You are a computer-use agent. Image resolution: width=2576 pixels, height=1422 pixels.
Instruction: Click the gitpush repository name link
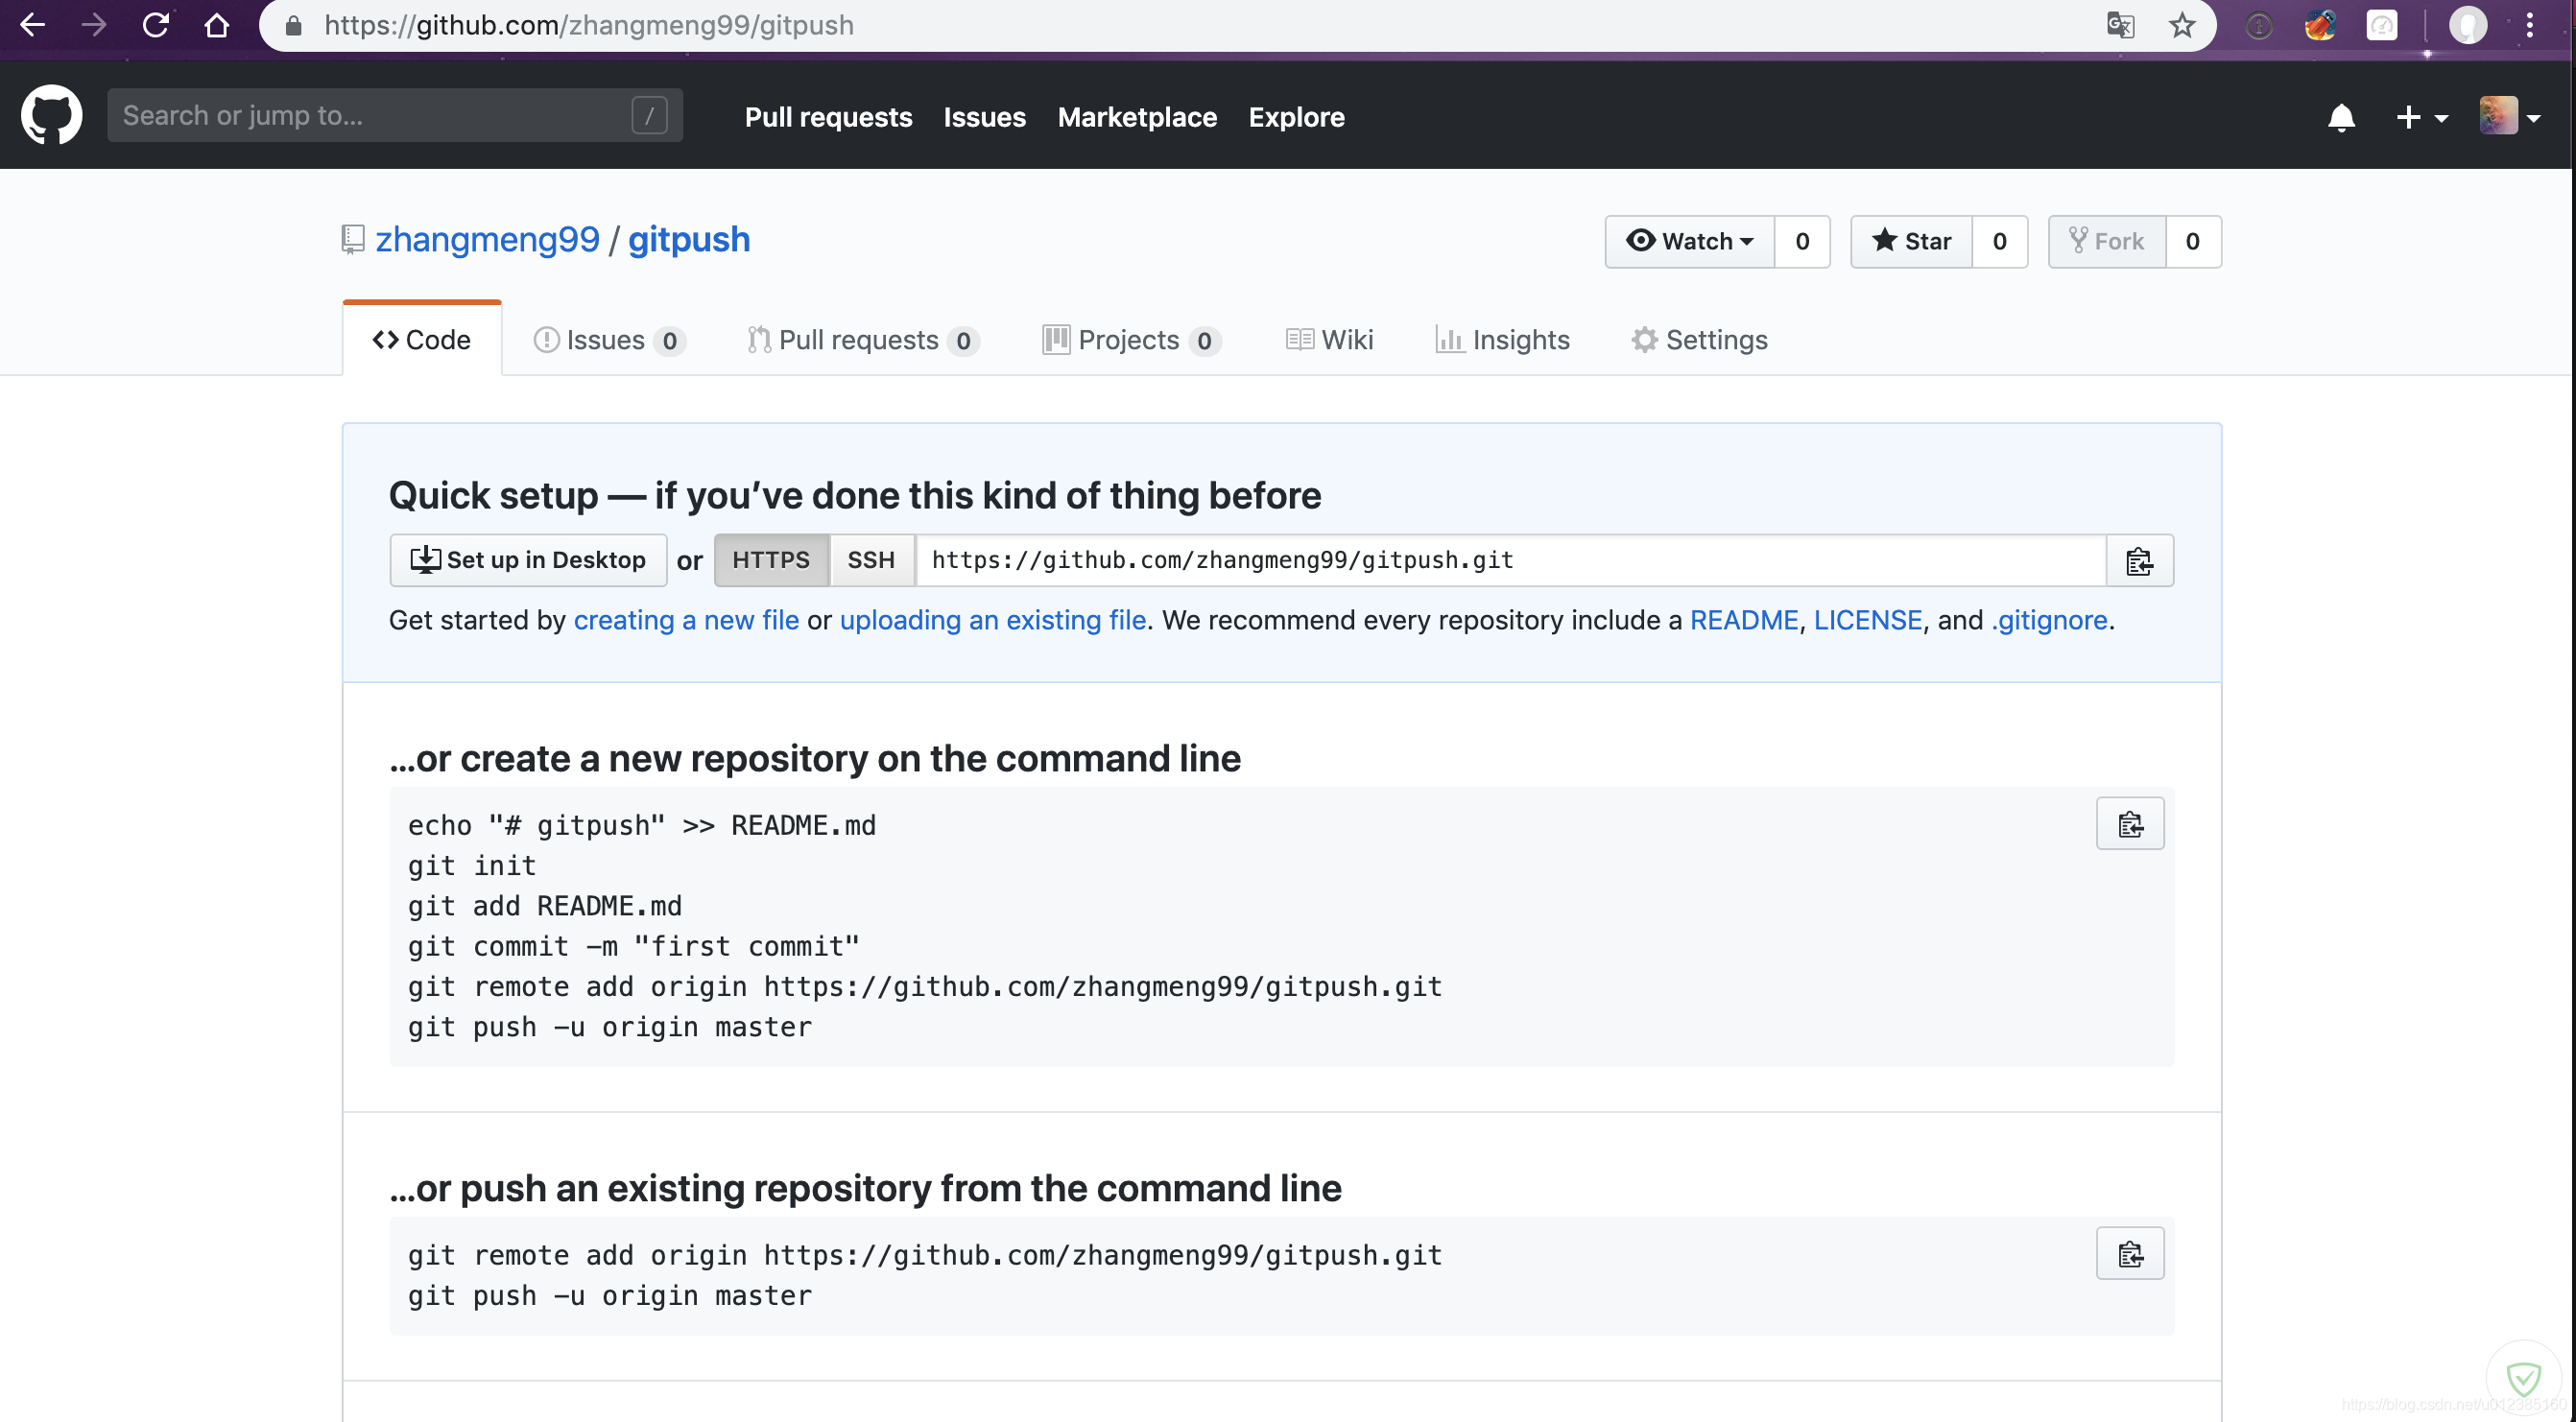pos(688,240)
